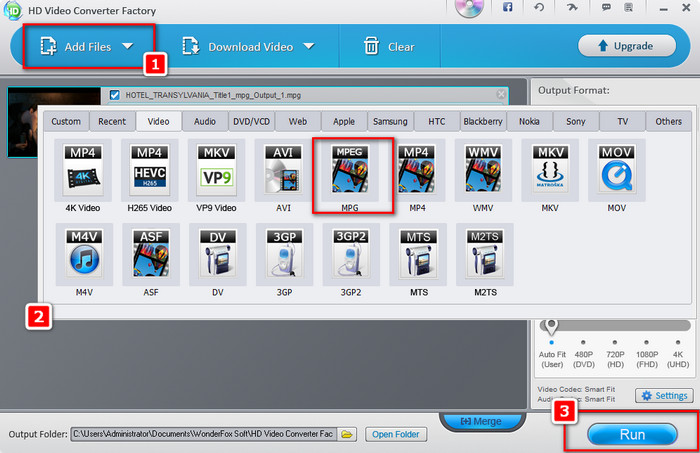700x453 pixels.
Task: Switch to the HTC tab
Action: tap(437, 121)
